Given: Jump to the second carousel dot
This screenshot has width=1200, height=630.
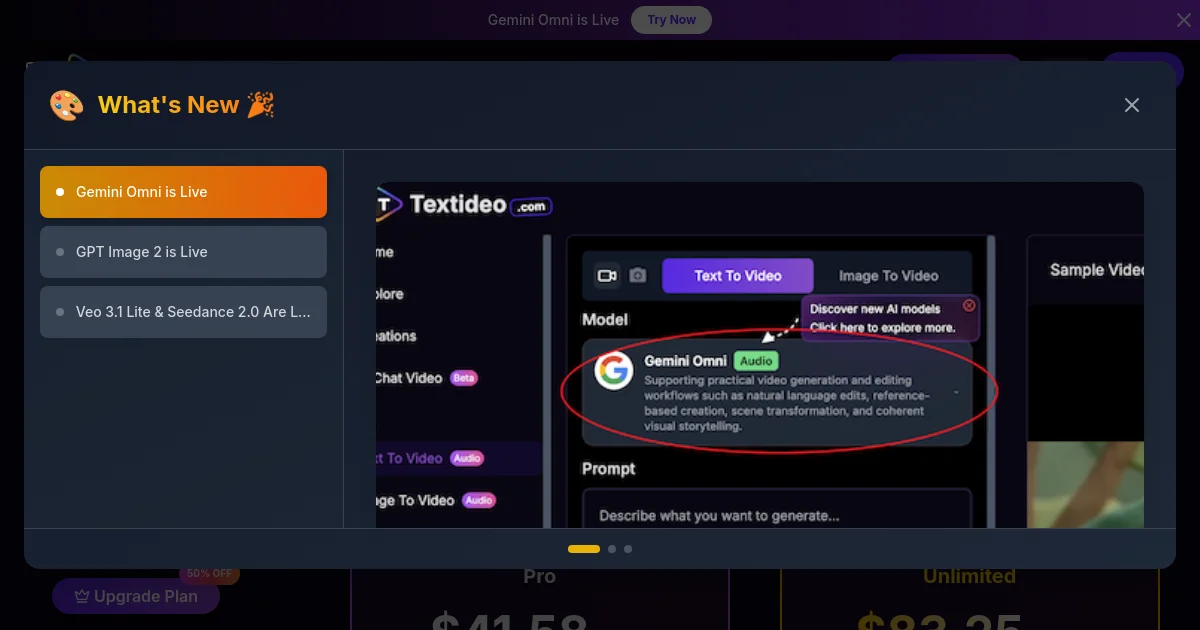Looking at the screenshot, I should [x=612, y=549].
